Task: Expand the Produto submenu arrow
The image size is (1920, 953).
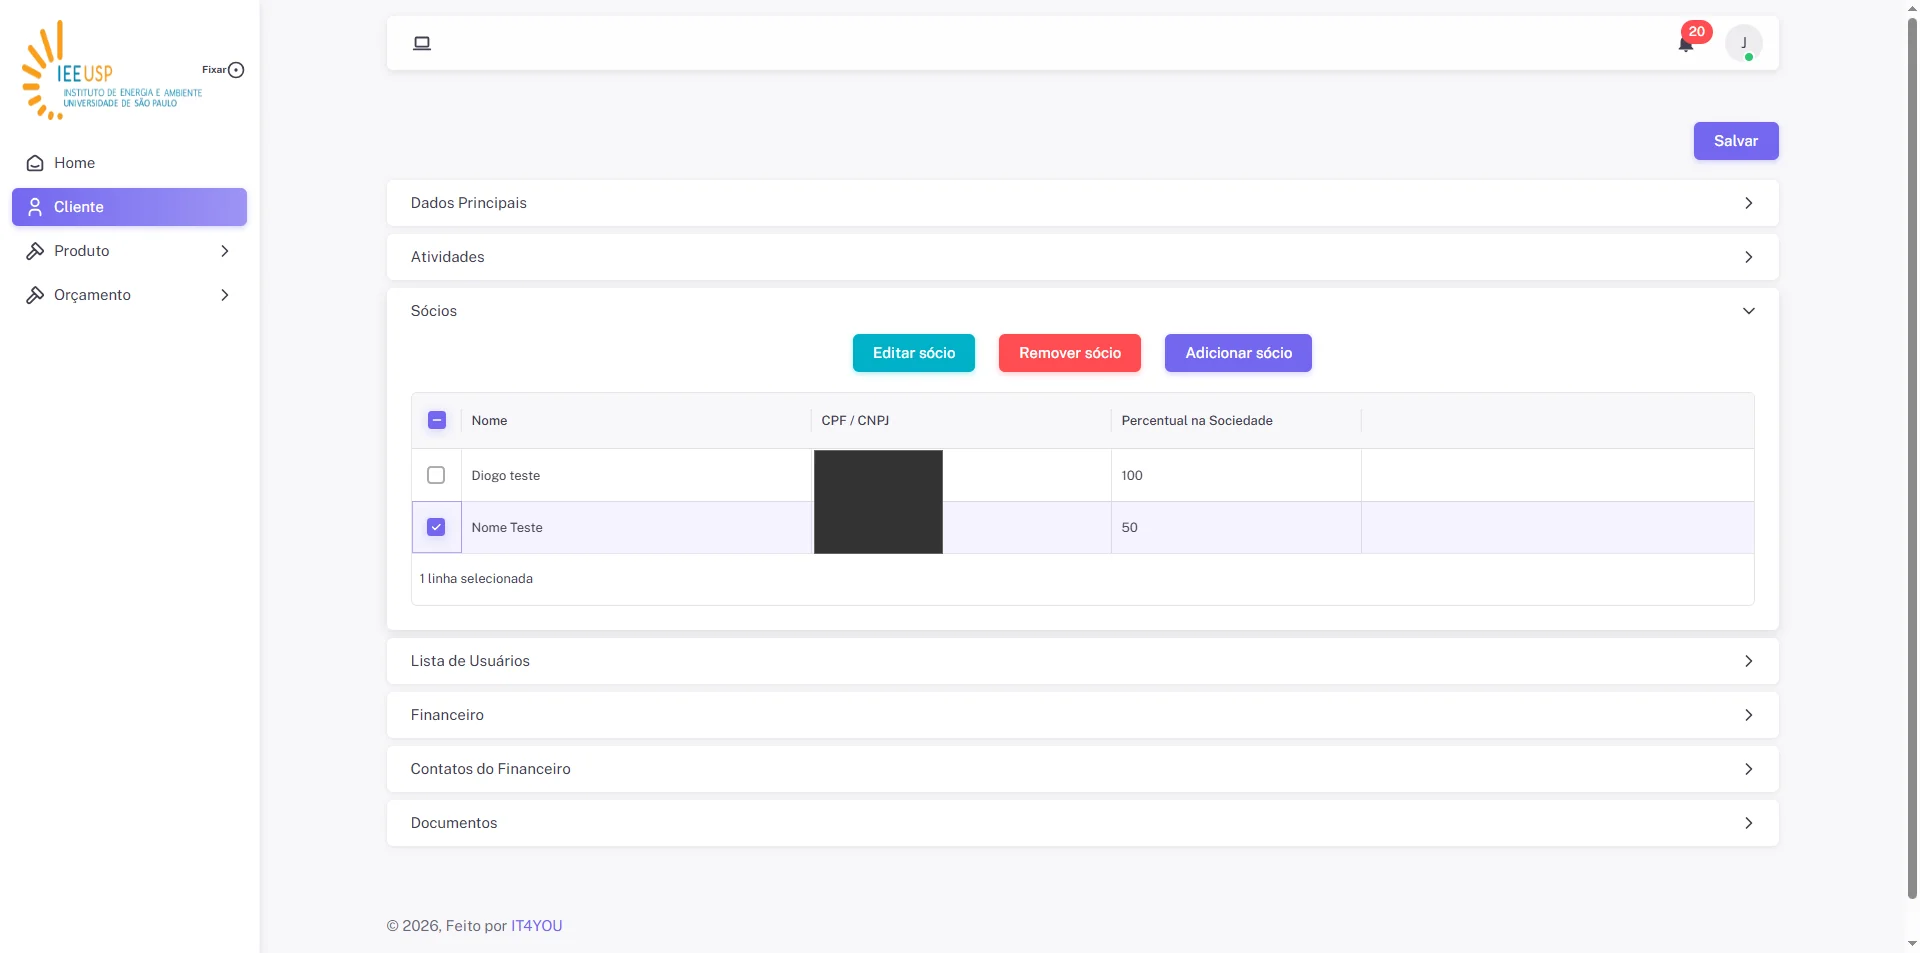Action: (x=224, y=251)
